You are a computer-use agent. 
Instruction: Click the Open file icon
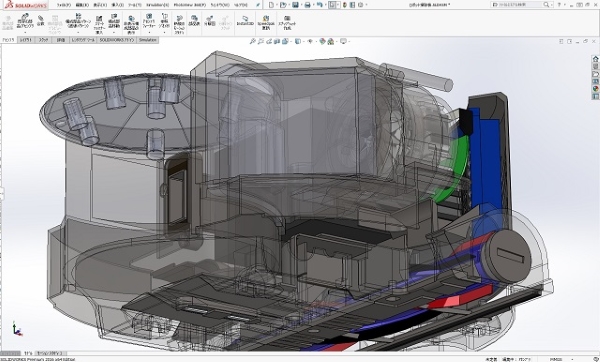tap(283, 5)
